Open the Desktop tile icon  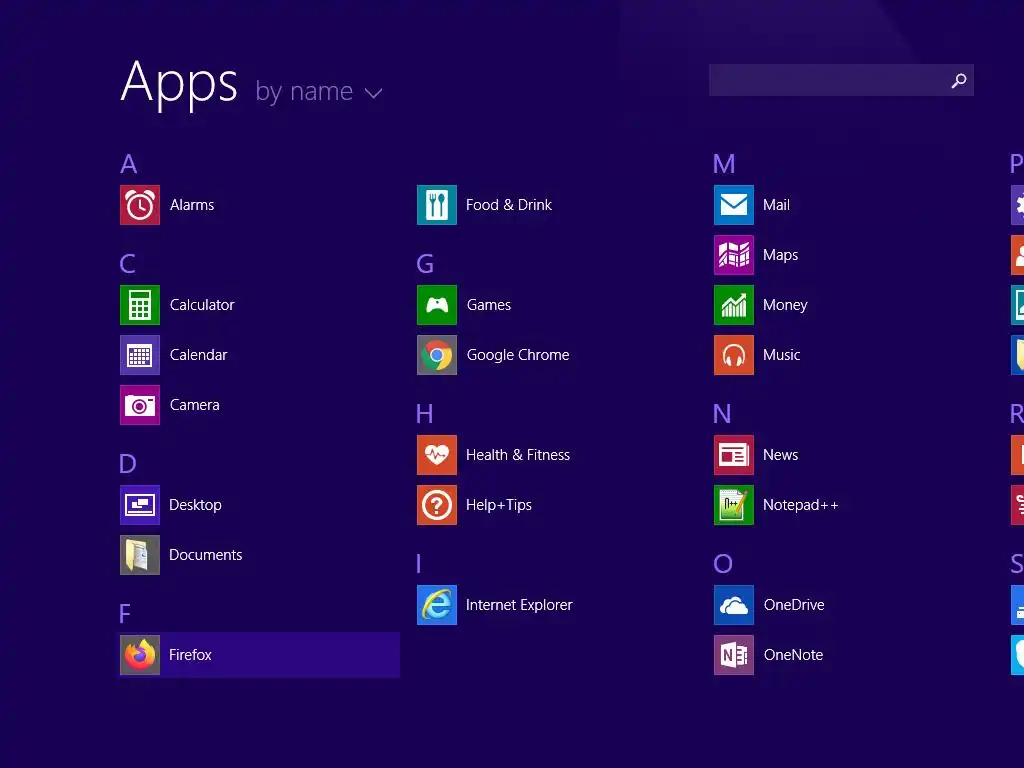coord(140,505)
